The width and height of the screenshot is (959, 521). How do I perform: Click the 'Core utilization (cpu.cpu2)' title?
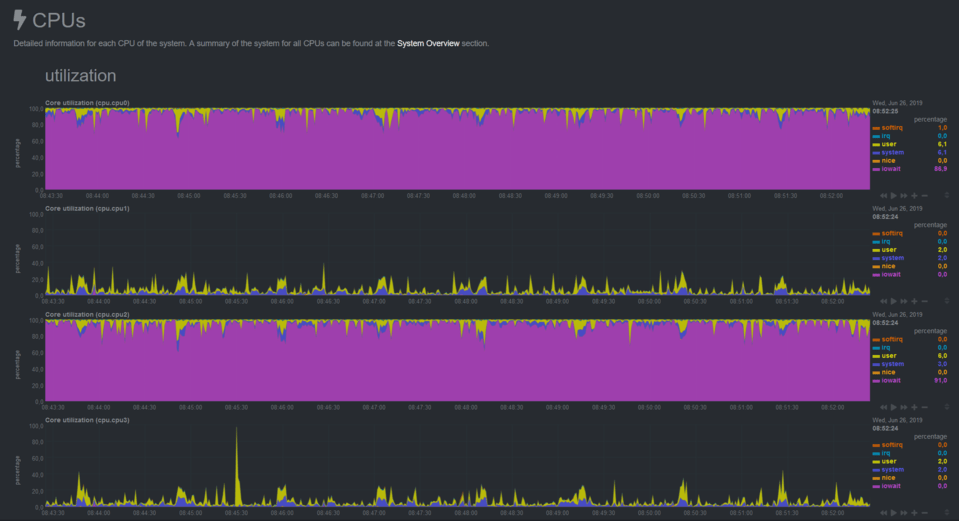pos(87,314)
